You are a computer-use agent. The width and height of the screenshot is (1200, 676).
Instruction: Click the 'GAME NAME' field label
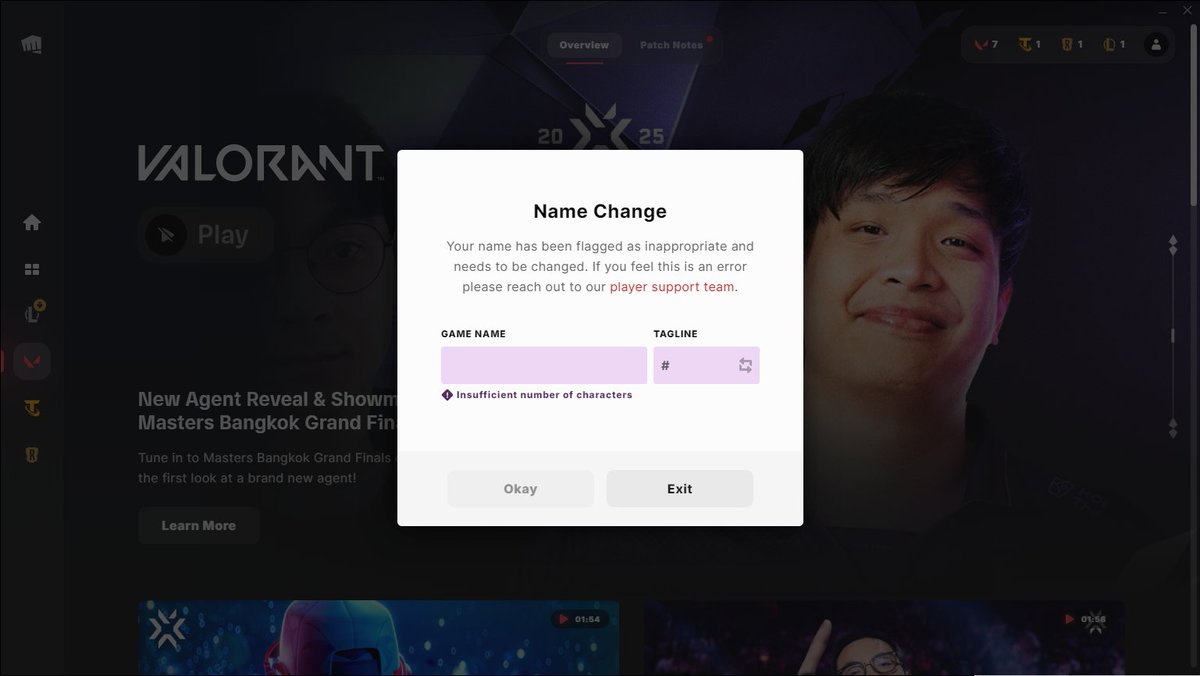coord(473,334)
